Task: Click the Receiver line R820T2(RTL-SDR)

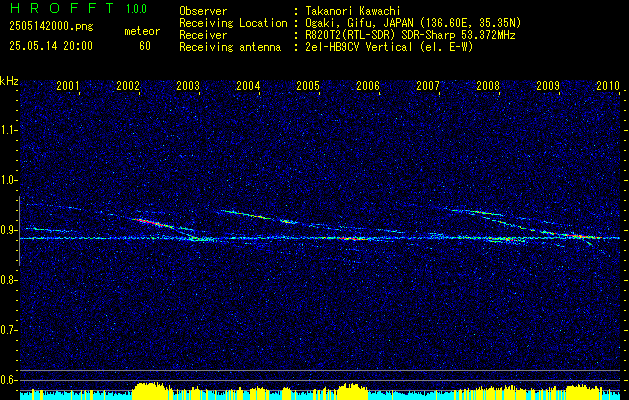Action: 410,35
